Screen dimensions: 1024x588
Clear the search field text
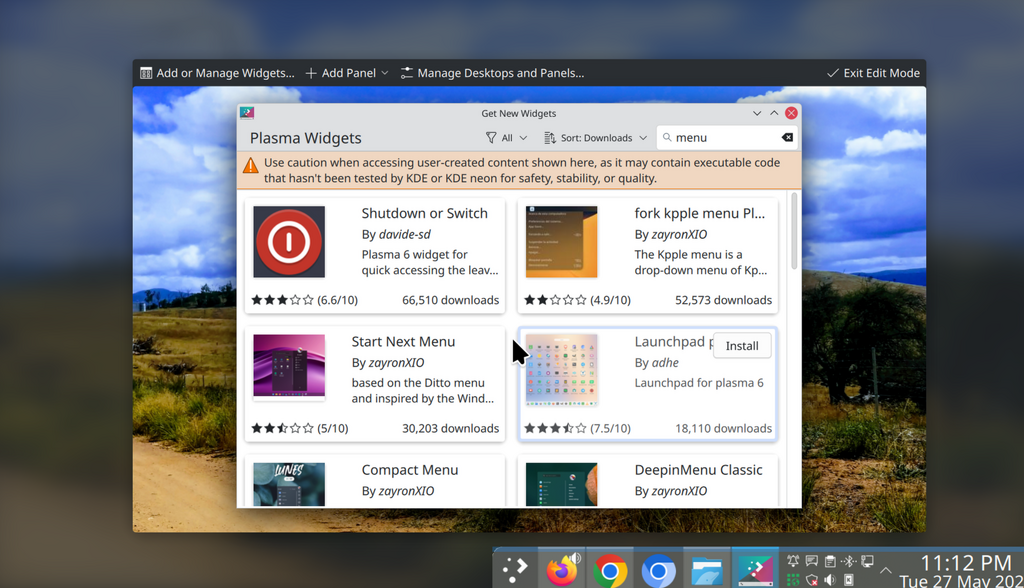click(788, 138)
